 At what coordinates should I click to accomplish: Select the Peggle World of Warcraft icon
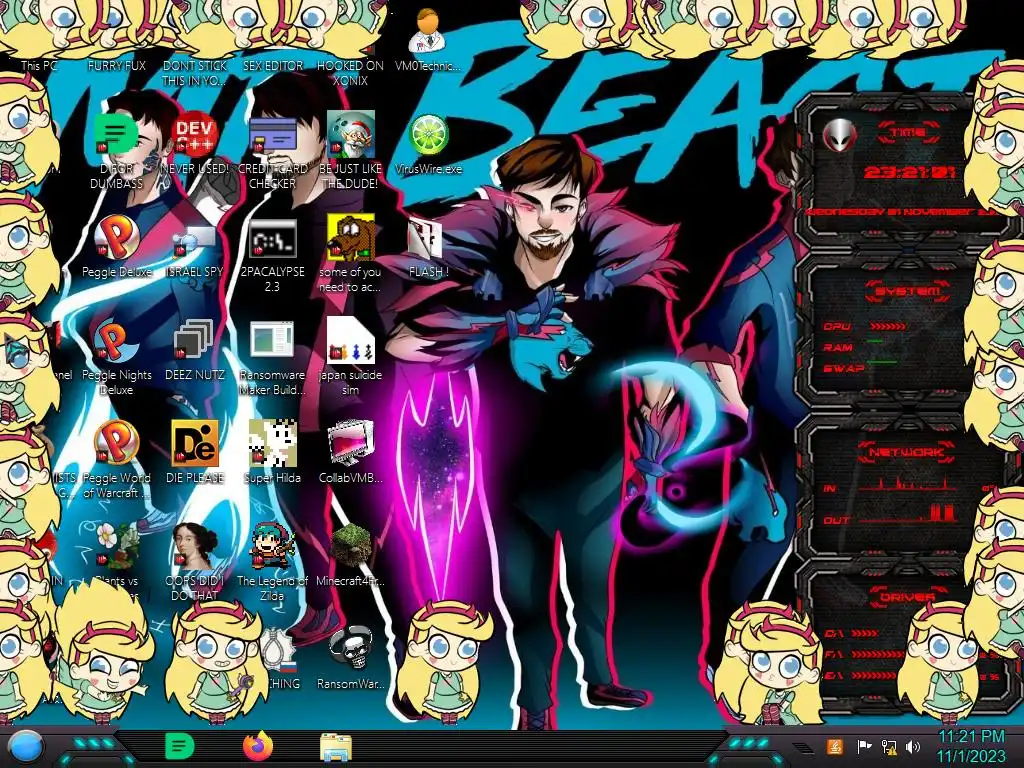tap(116, 443)
